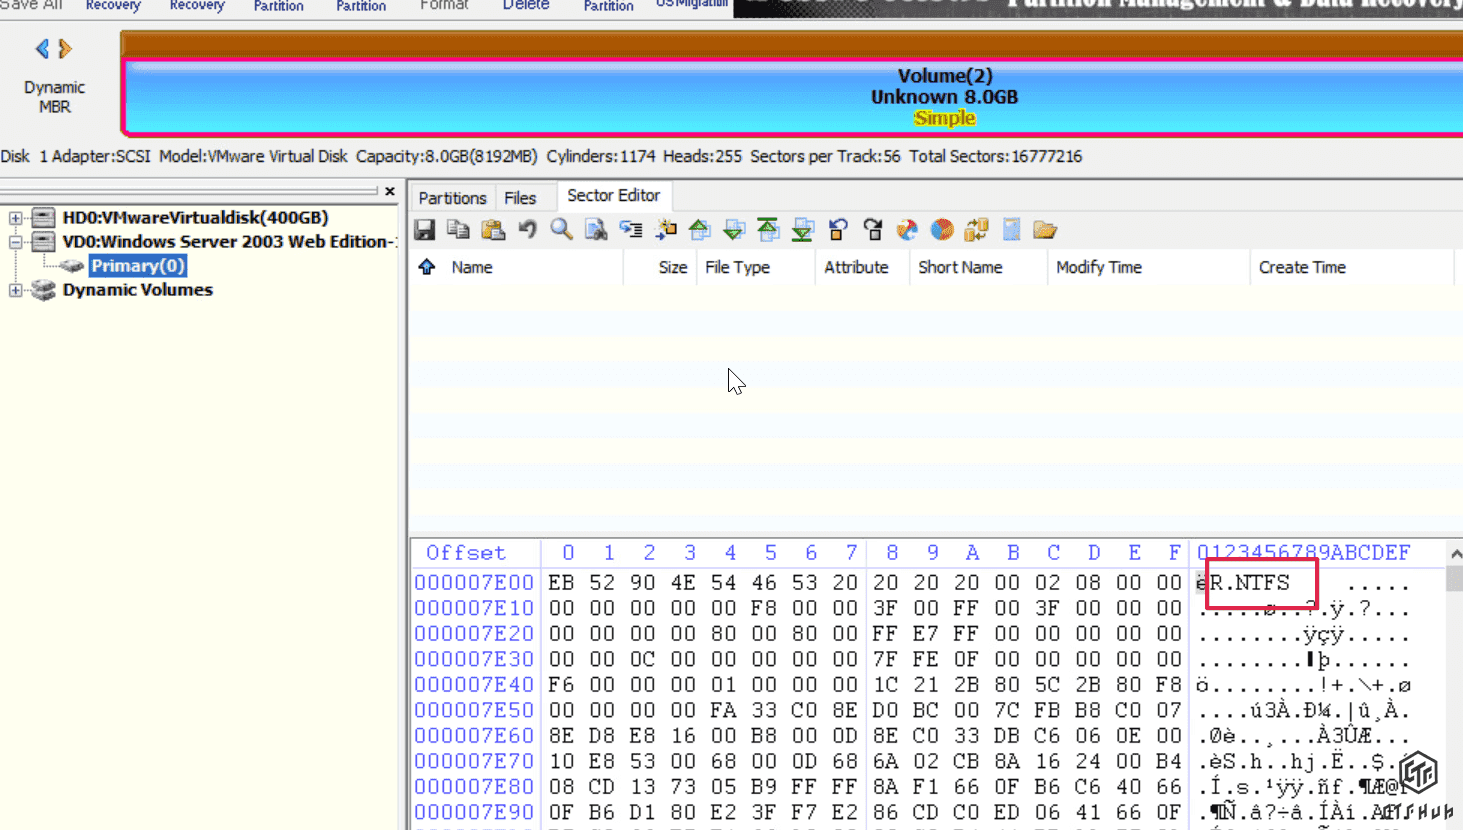Click the copy icon in the editor toolbar

(x=459, y=230)
